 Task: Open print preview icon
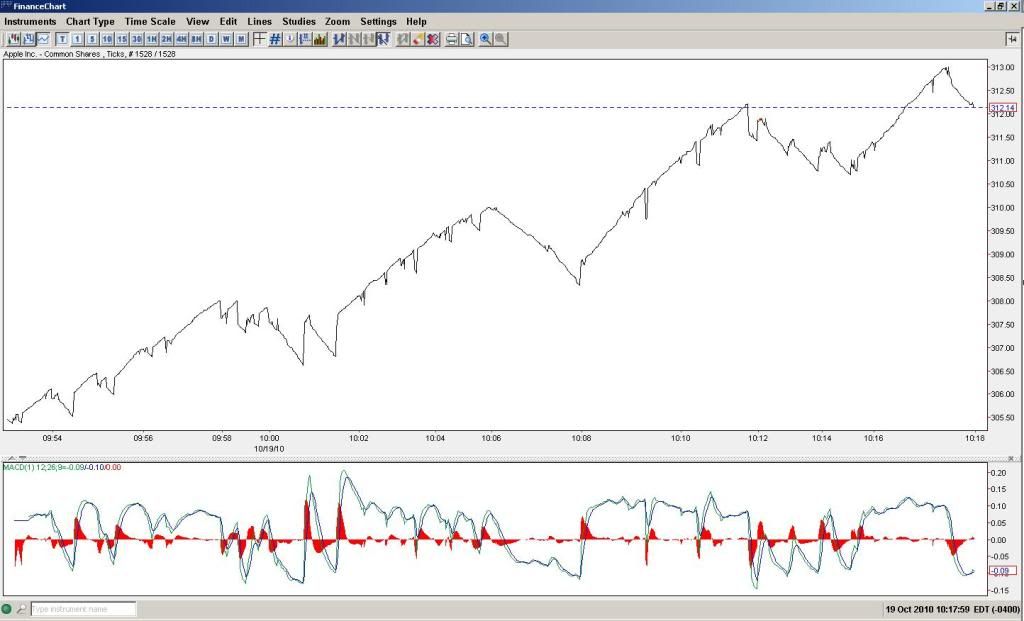[x=466, y=39]
